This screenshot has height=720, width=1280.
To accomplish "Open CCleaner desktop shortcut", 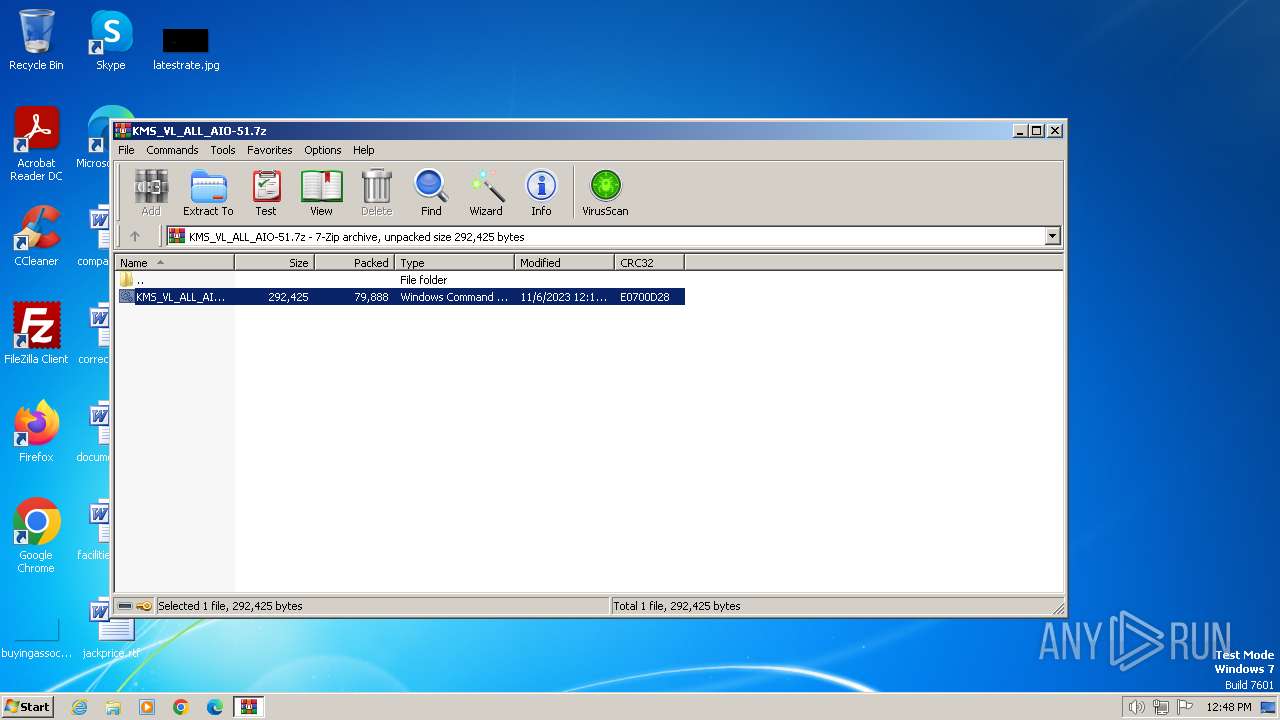I will (x=36, y=237).
